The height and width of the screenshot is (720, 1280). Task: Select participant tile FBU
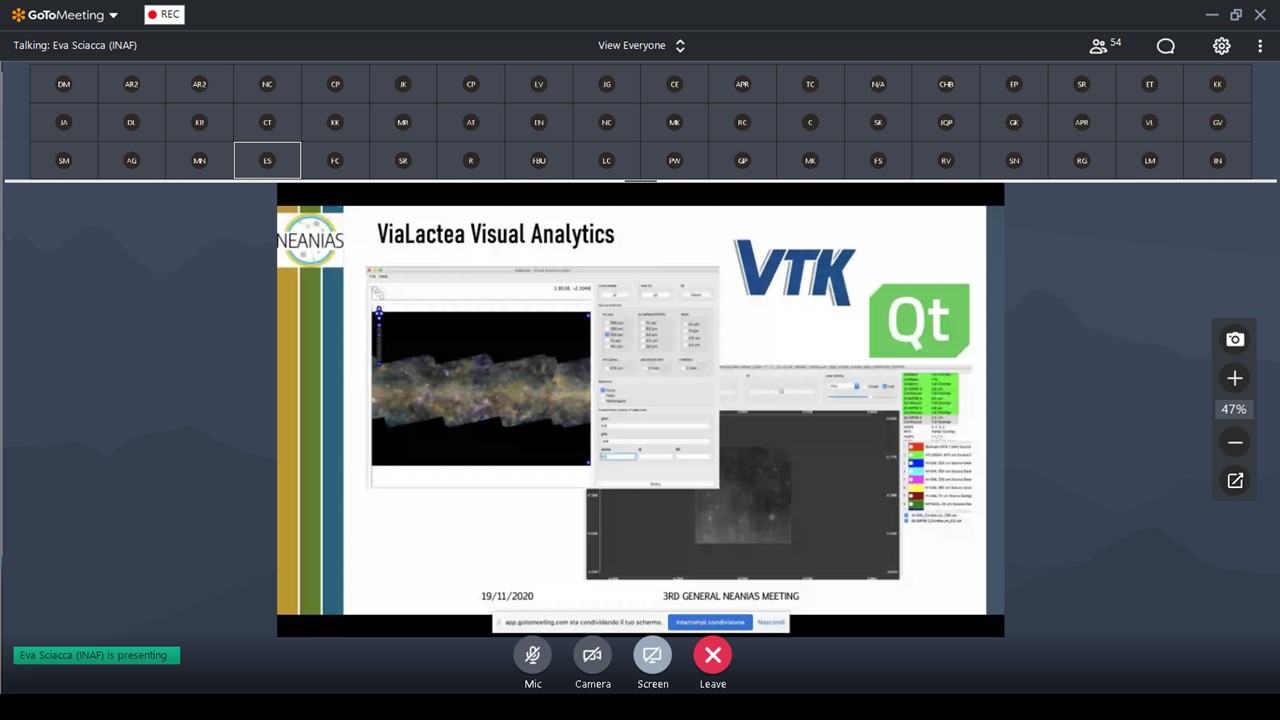539,161
